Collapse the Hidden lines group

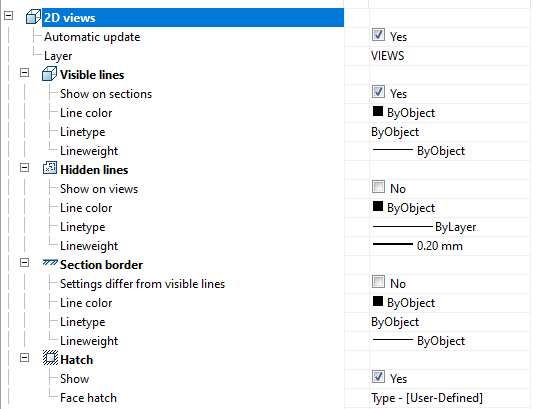pyautogui.click(x=24, y=168)
